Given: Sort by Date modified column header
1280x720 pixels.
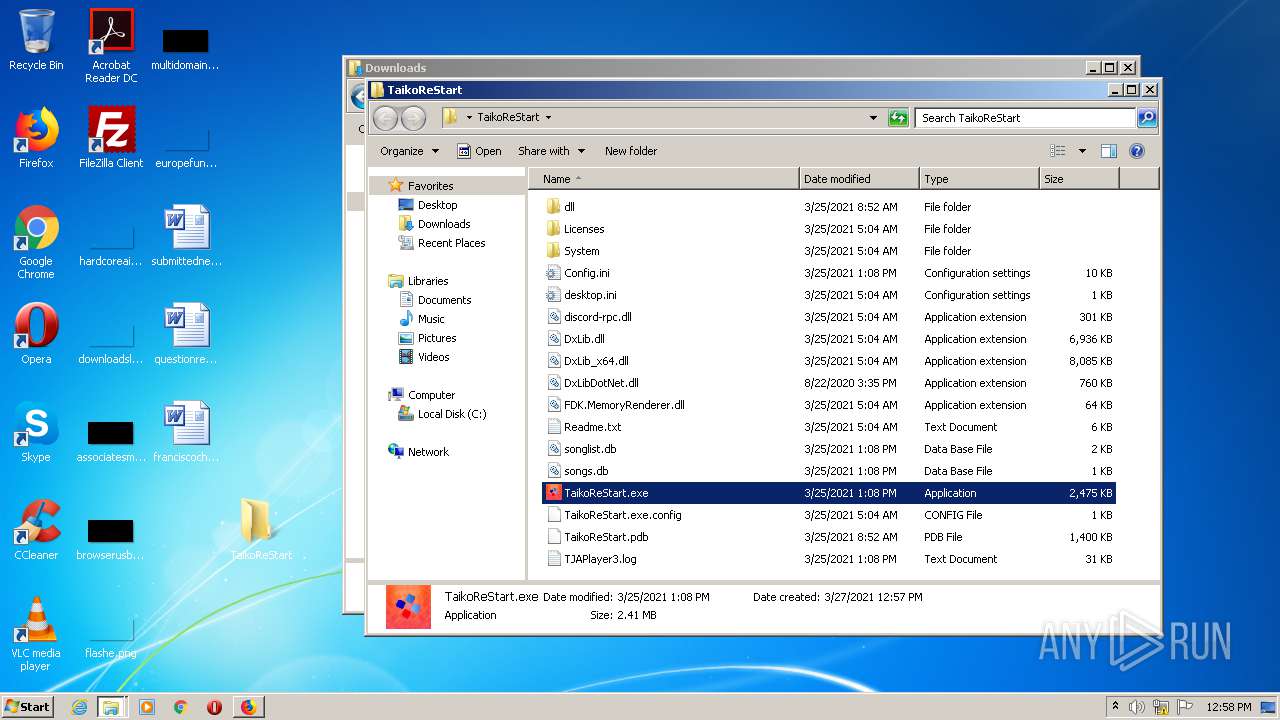Looking at the screenshot, I should [x=859, y=179].
